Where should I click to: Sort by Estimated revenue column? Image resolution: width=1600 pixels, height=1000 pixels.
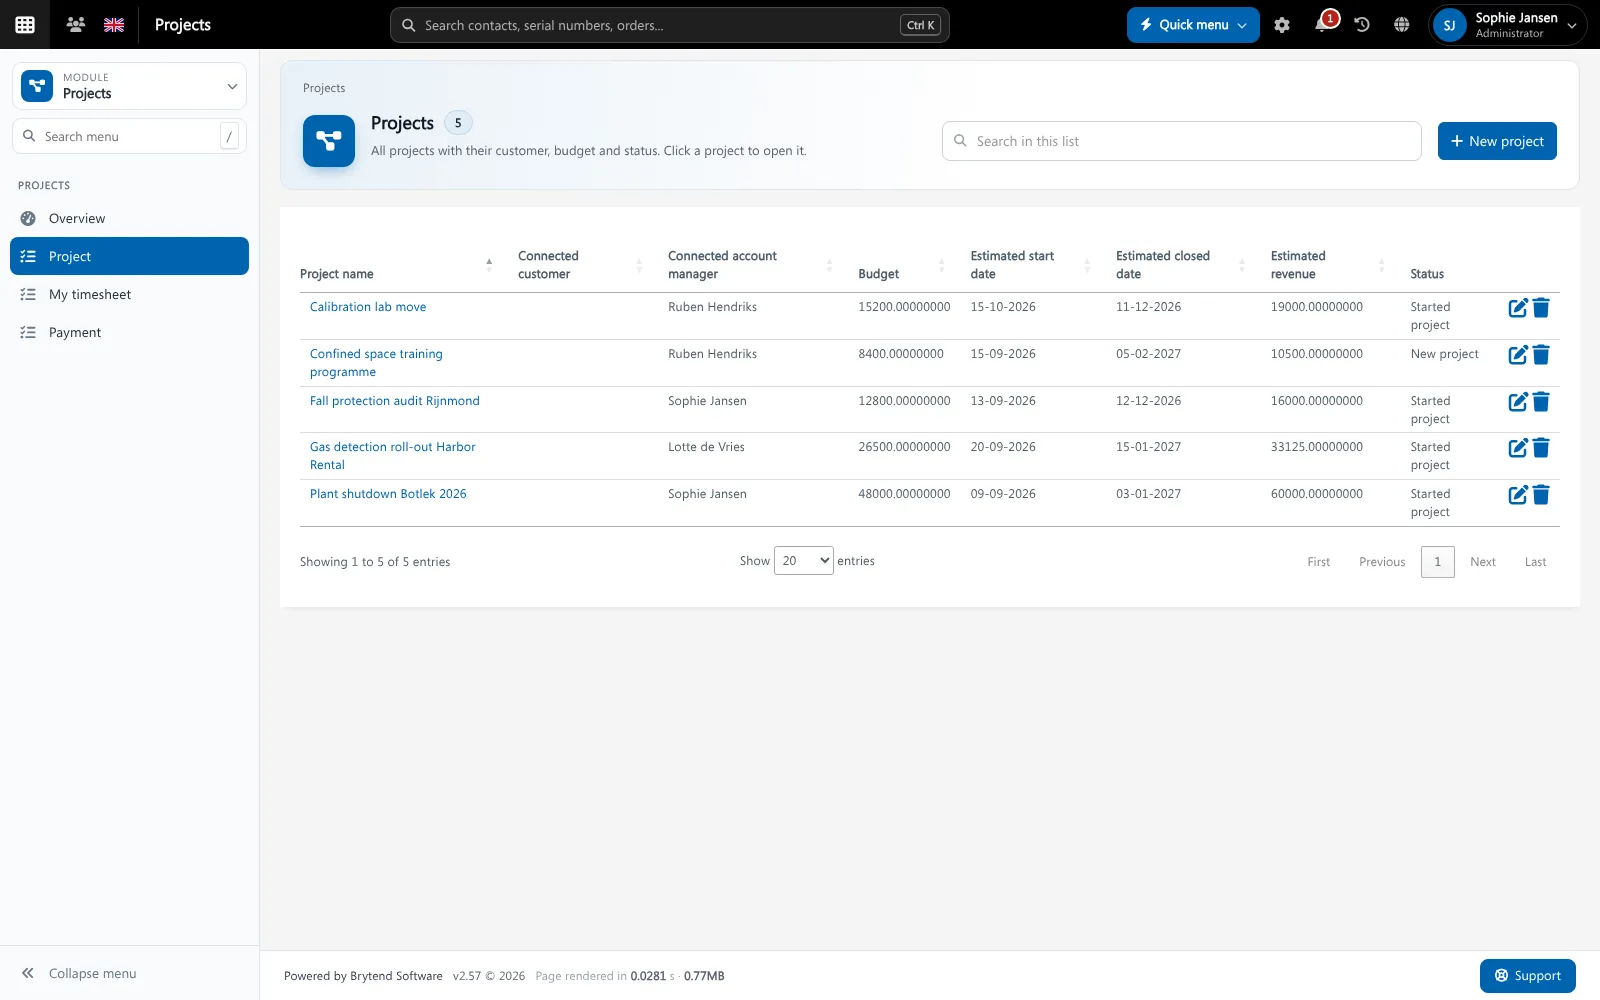pos(1328,265)
